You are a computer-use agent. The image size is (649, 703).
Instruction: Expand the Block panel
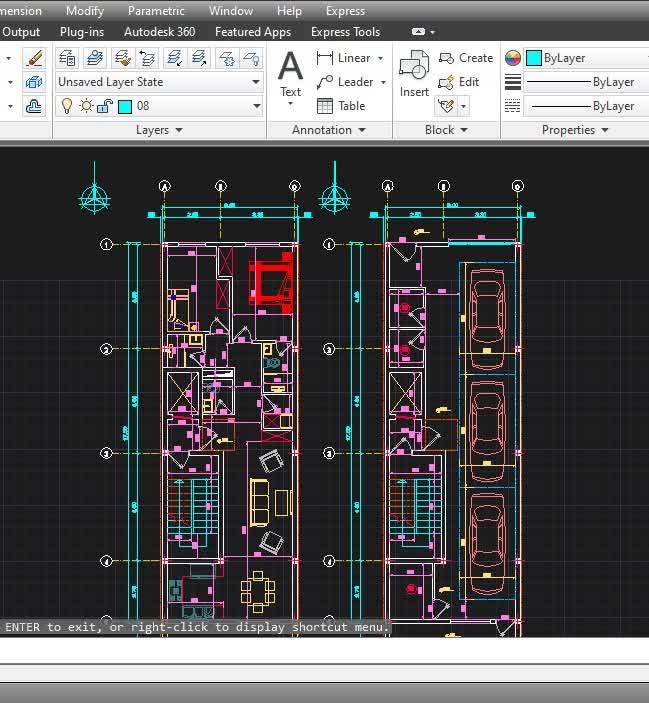coord(446,130)
